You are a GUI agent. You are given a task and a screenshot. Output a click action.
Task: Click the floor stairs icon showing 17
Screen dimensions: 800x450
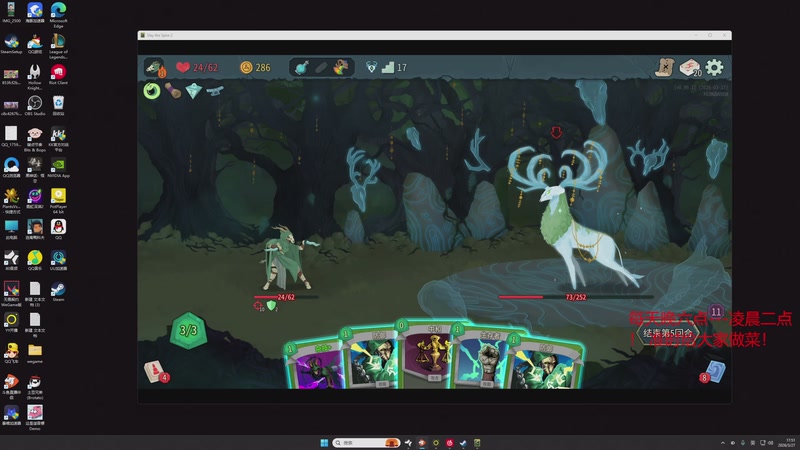point(388,67)
